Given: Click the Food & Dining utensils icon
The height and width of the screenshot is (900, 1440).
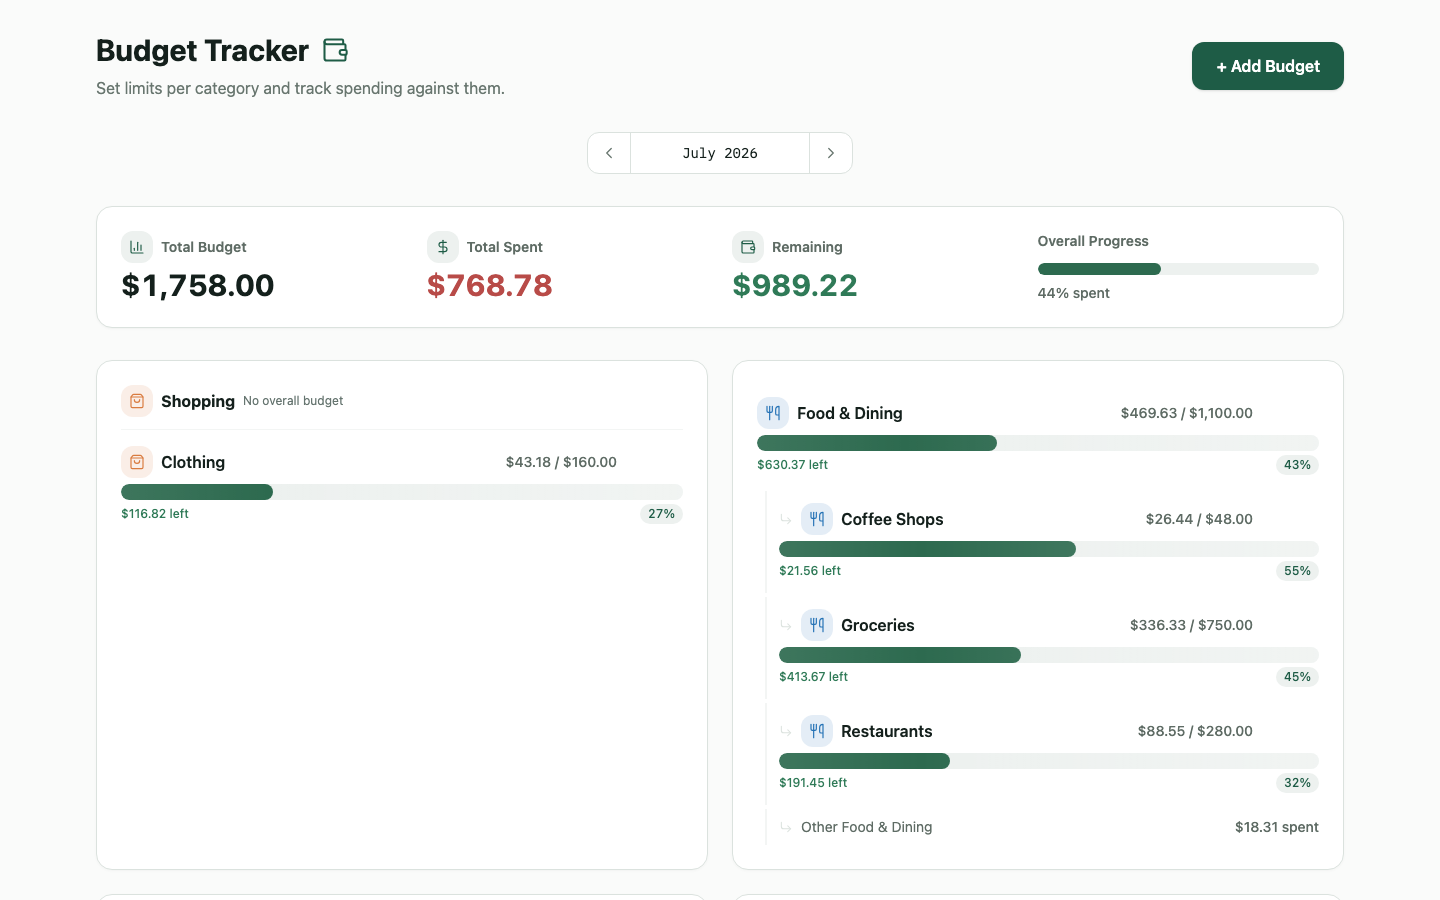Looking at the screenshot, I should pos(773,413).
